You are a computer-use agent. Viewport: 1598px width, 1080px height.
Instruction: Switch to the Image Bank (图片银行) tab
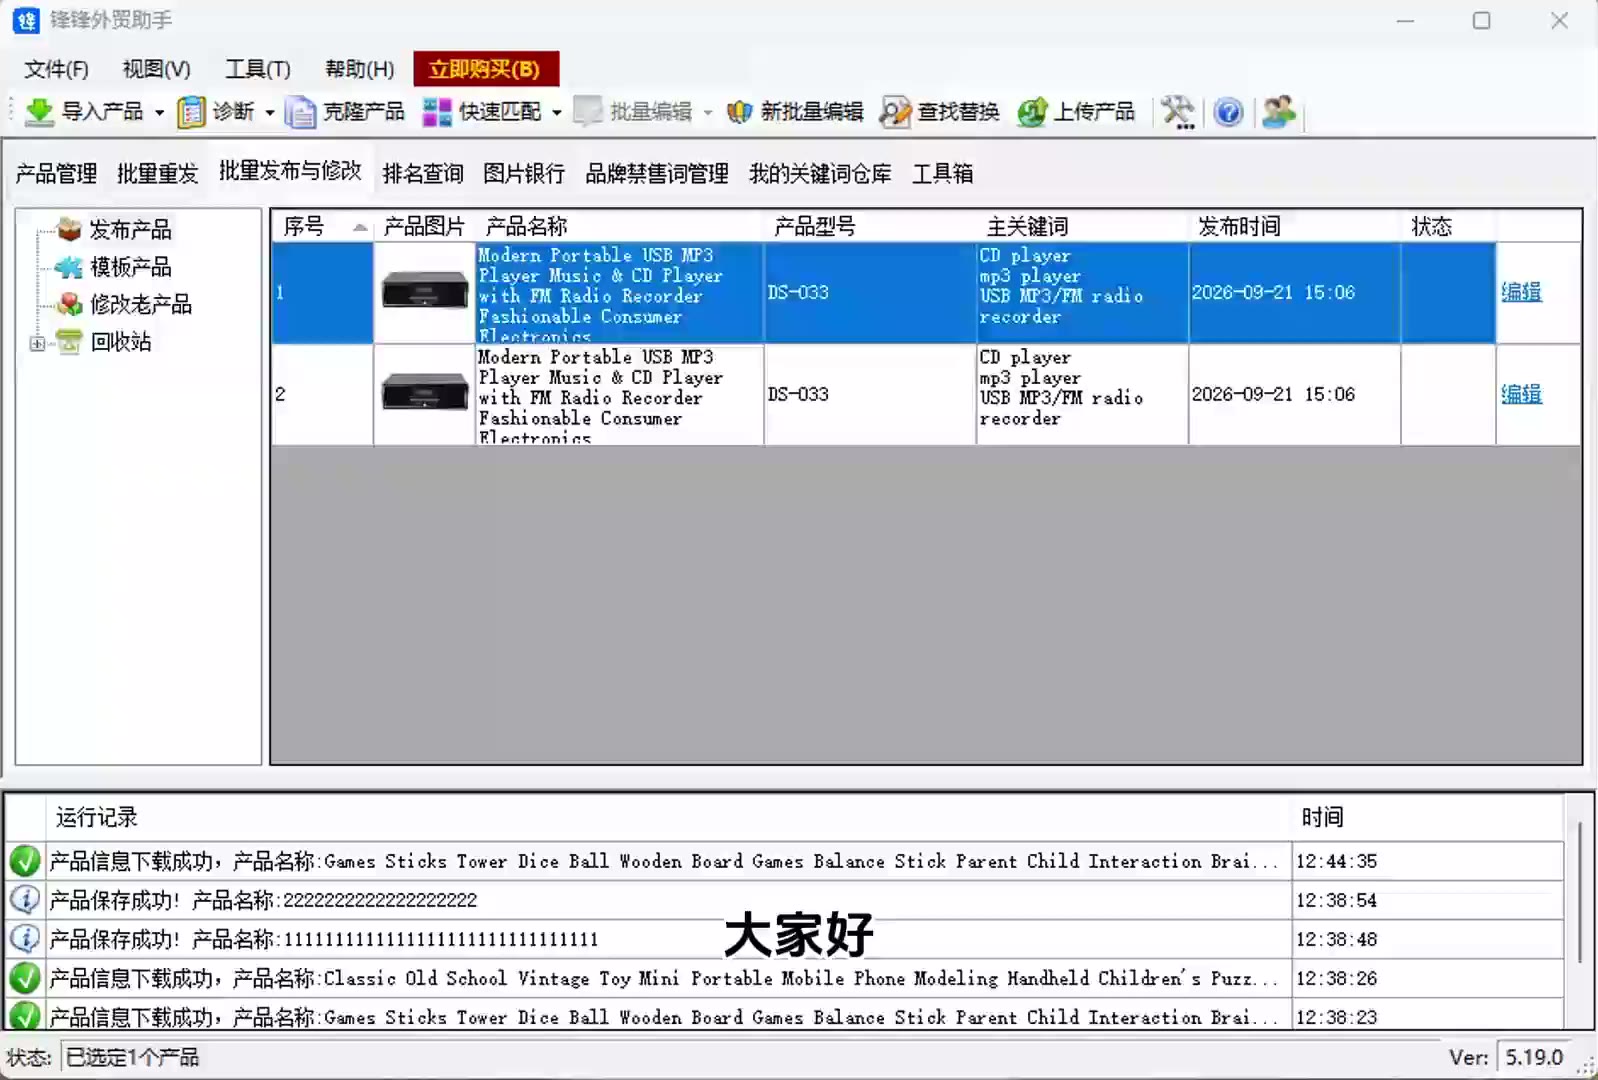(524, 174)
